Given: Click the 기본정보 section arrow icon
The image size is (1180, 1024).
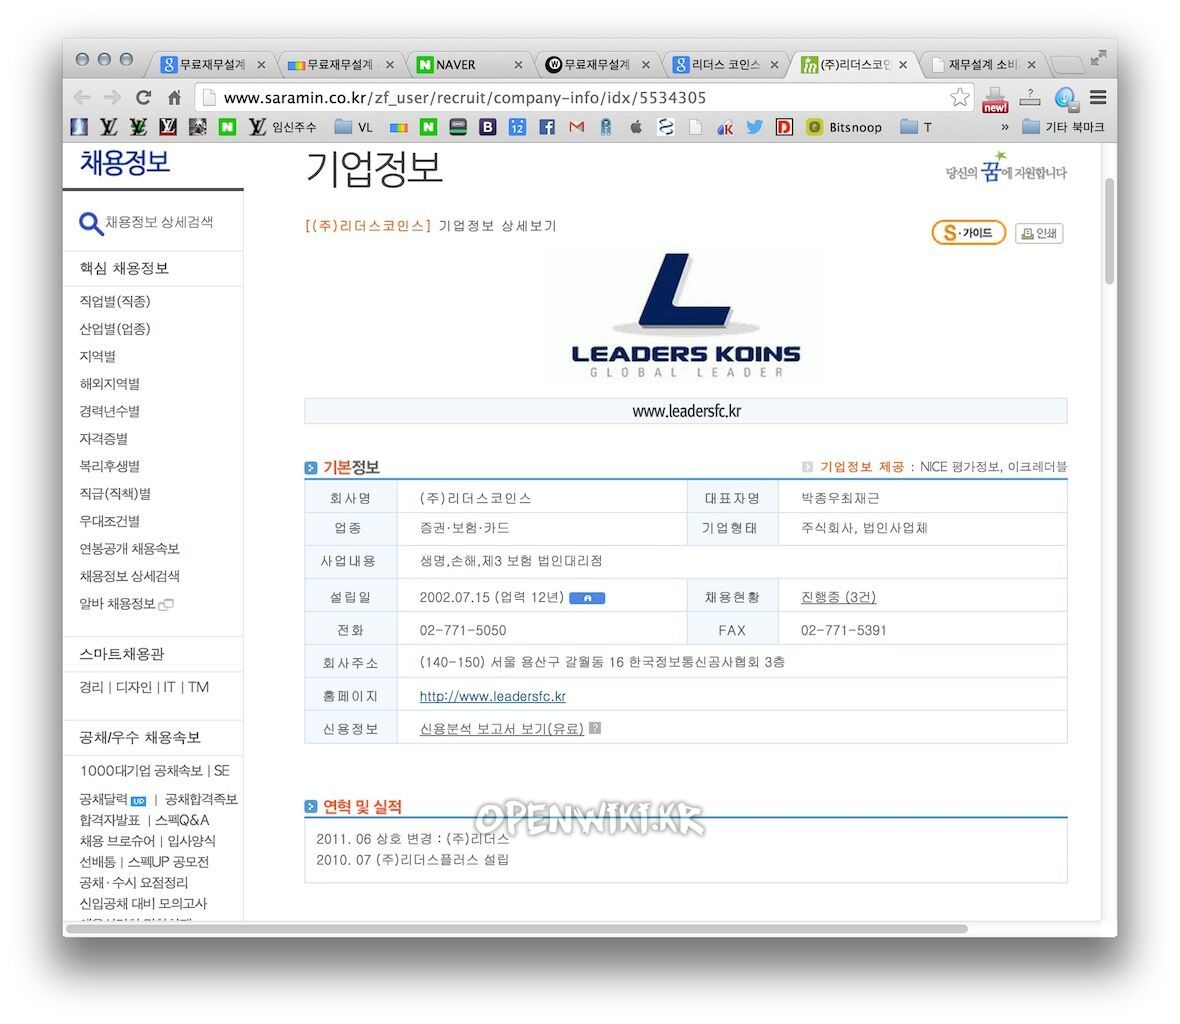Looking at the screenshot, I should pos(311,468).
